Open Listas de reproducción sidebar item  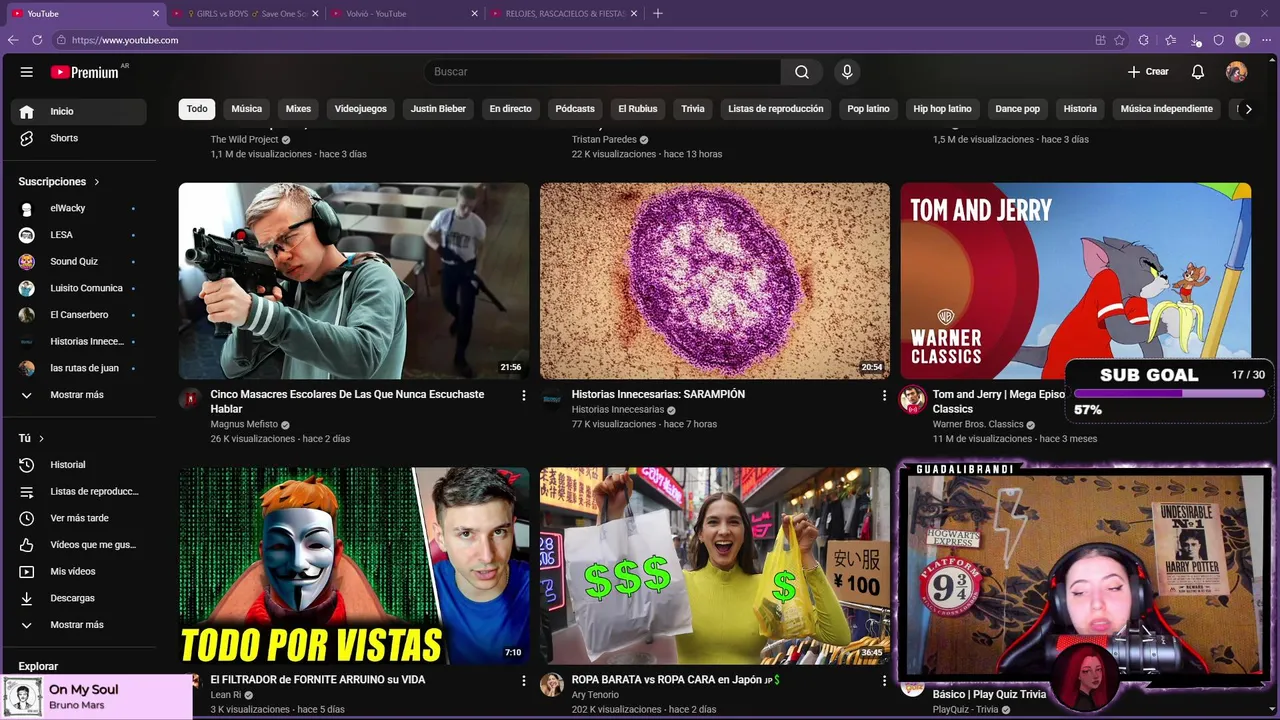point(78,491)
